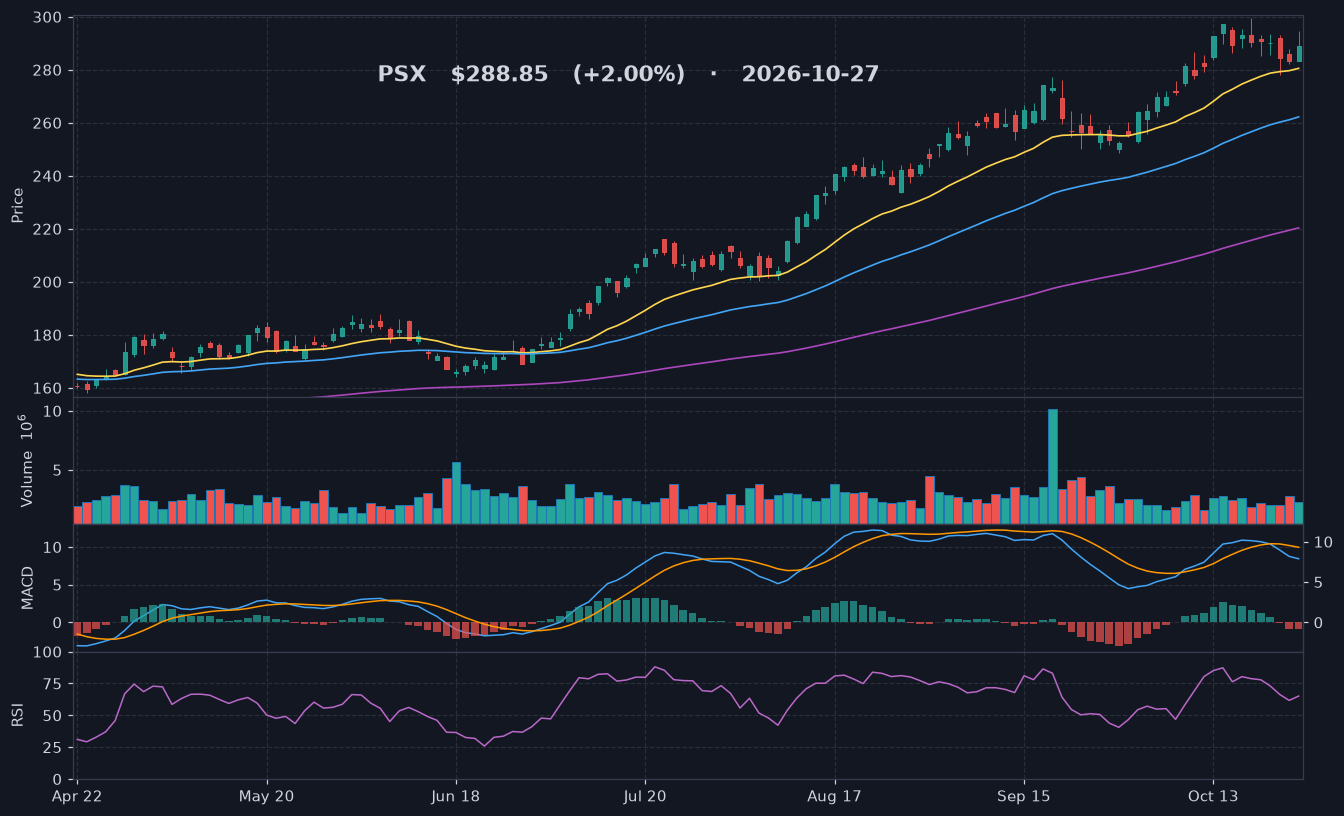The image size is (1344, 816).
Task: Click the "MACD" axis label
Action: click(x=27, y=588)
